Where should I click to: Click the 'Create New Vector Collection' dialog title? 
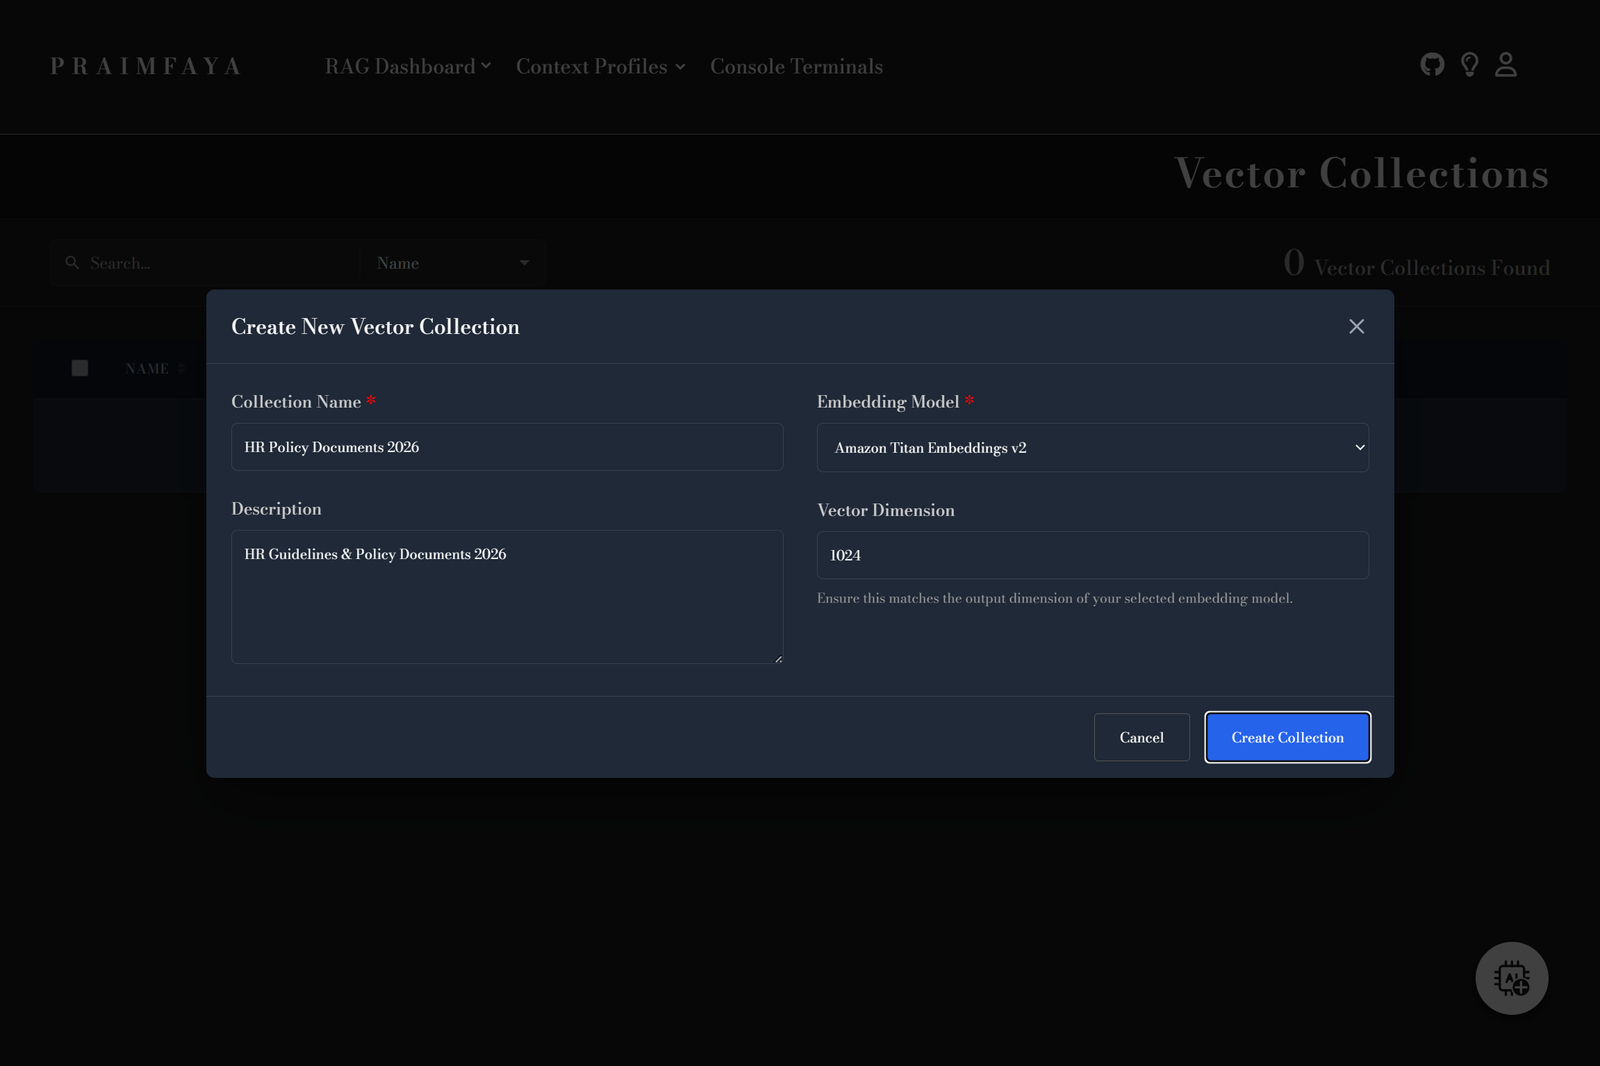point(375,327)
